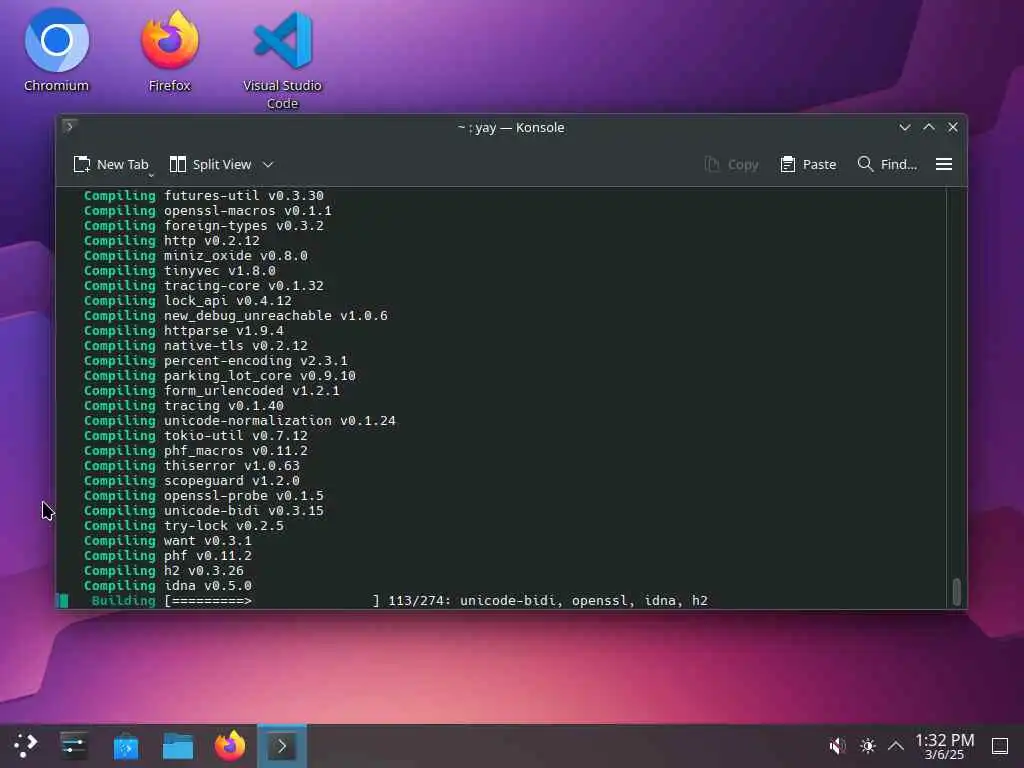Maximize the Konsole window

pyautogui.click(x=929, y=127)
